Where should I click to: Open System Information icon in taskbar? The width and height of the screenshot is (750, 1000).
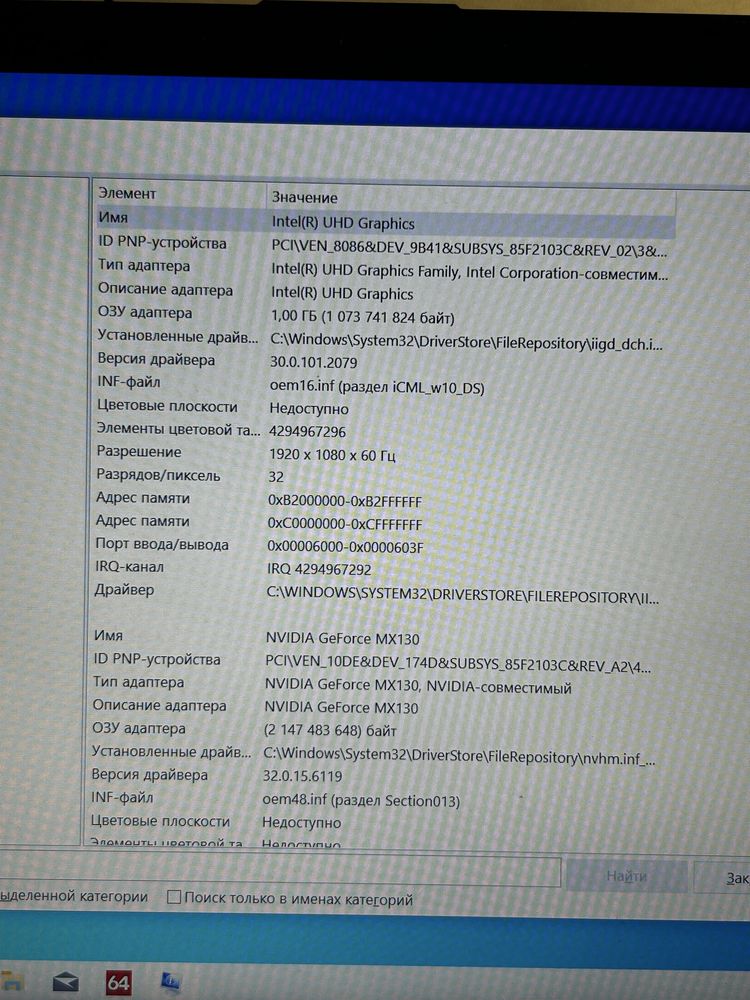point(170,981)
